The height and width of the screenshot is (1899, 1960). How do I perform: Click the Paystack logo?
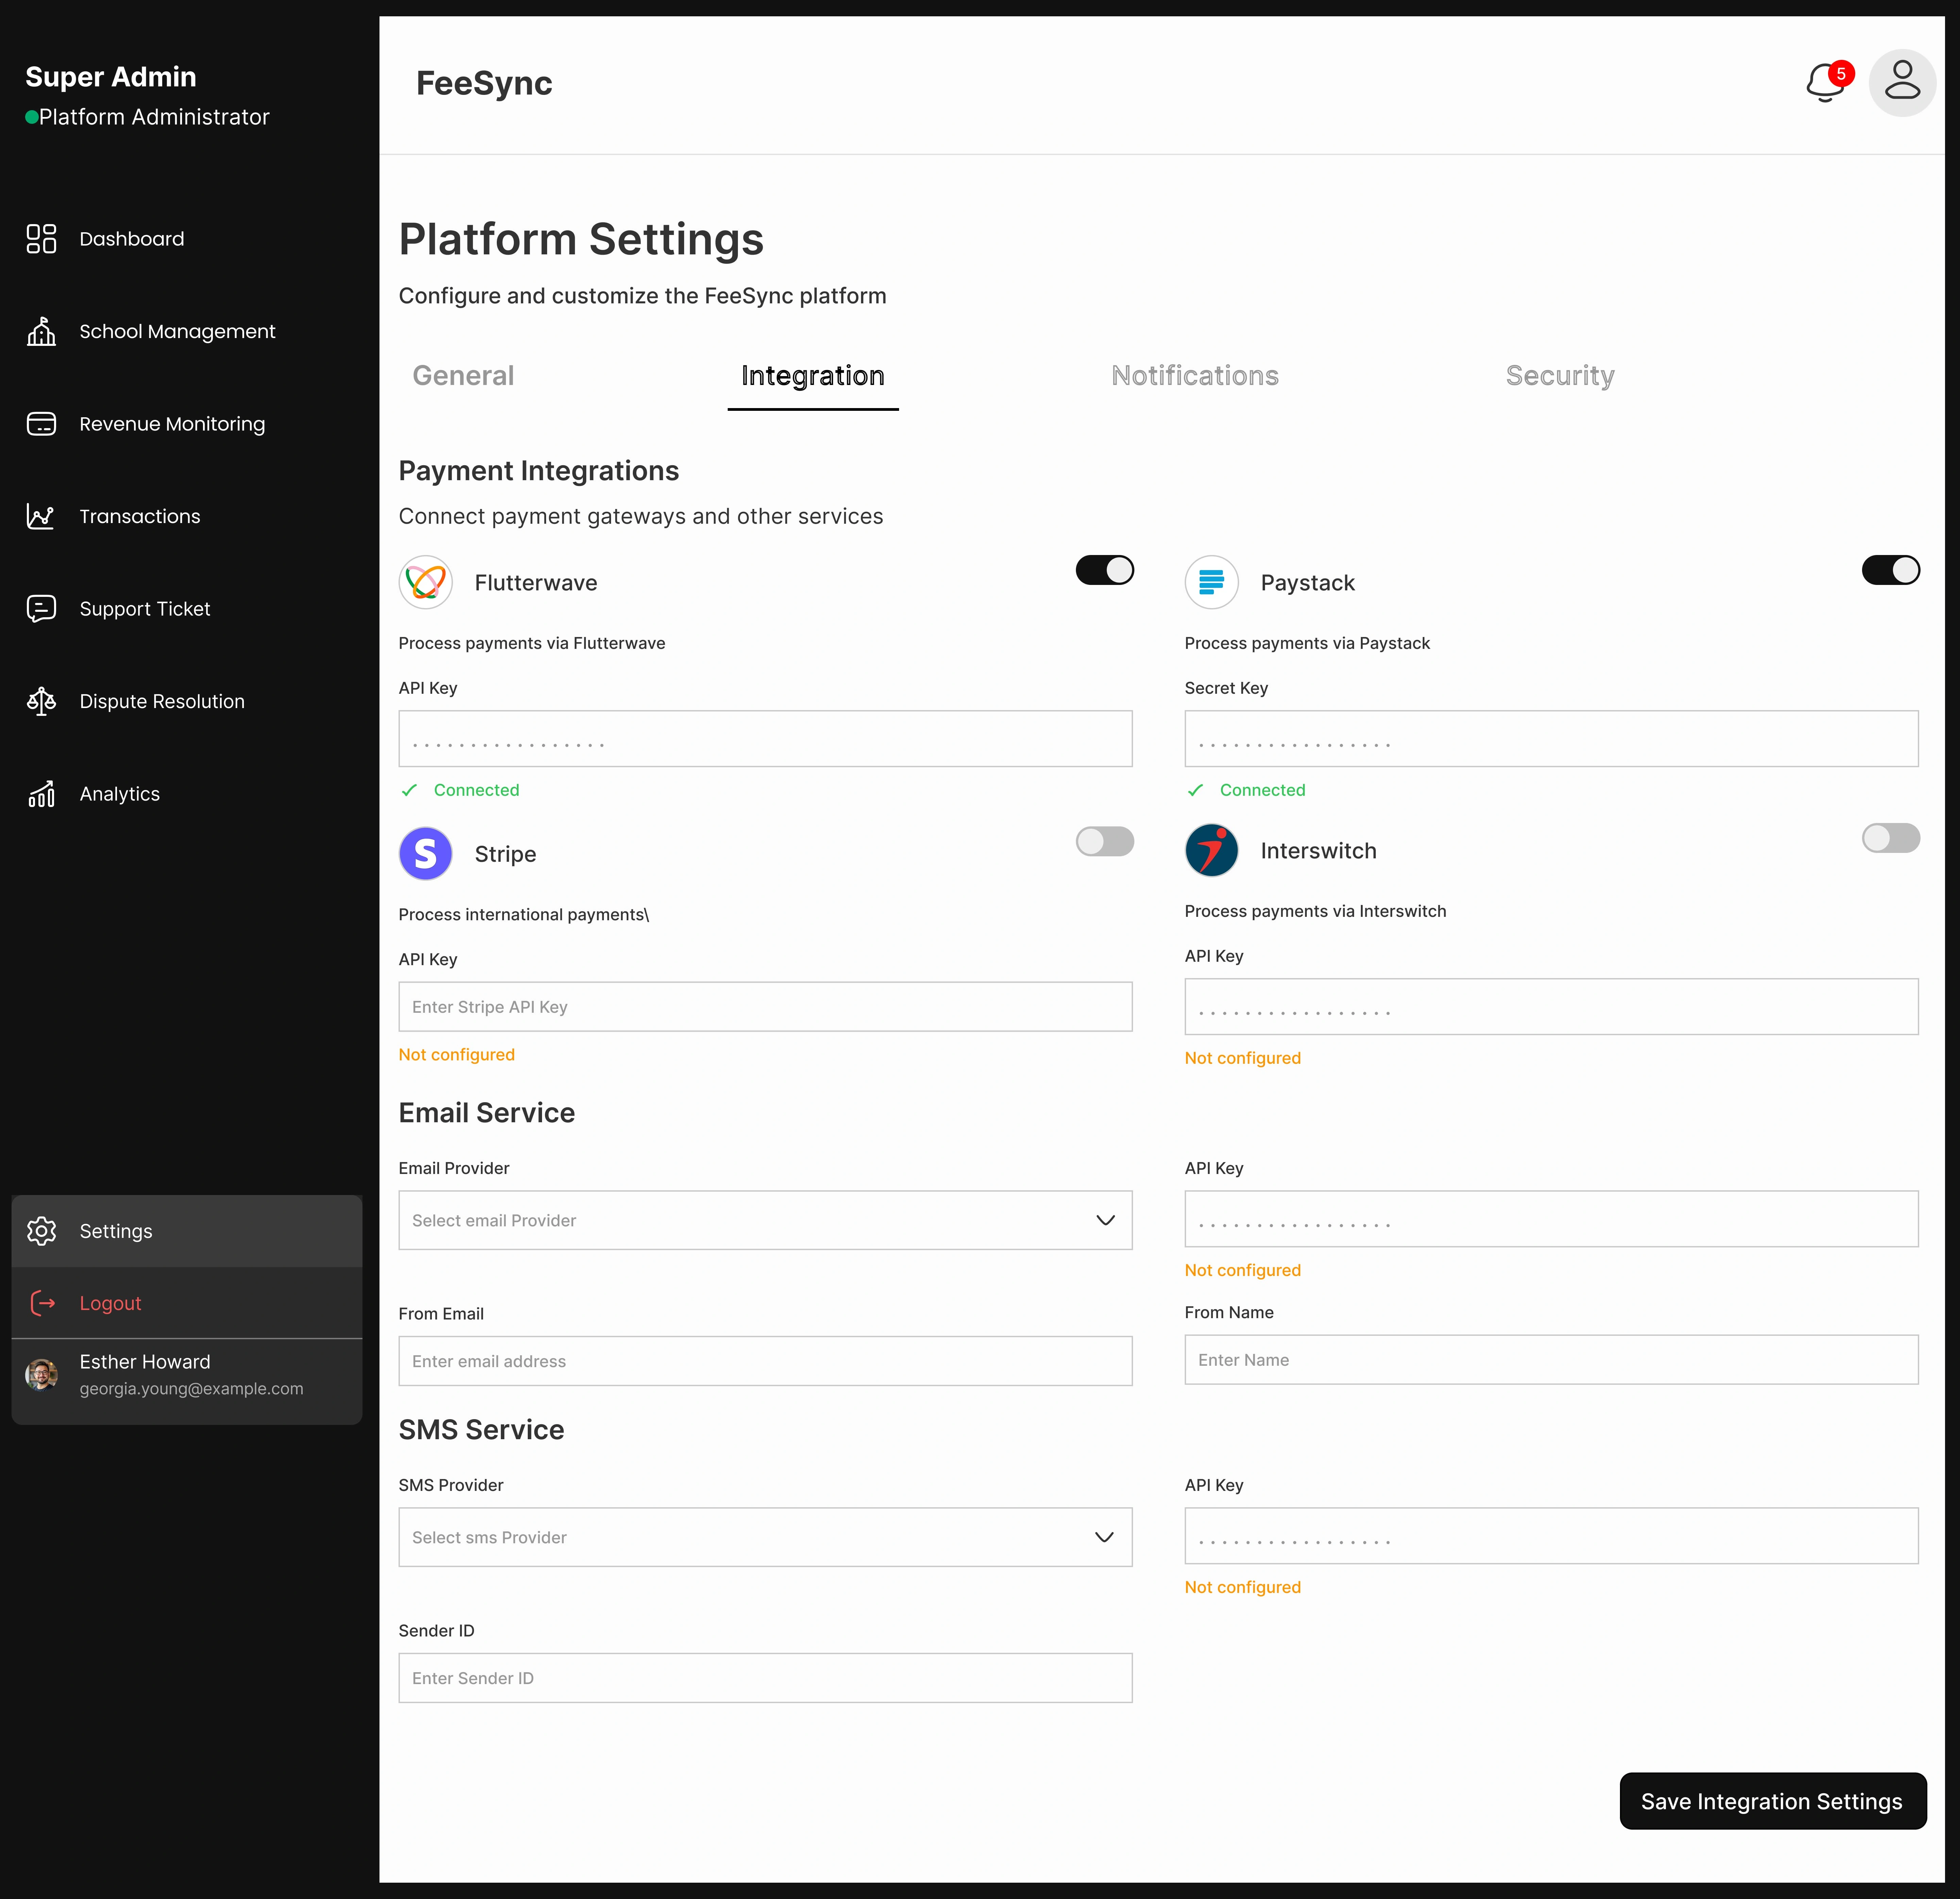(1212, 582)
